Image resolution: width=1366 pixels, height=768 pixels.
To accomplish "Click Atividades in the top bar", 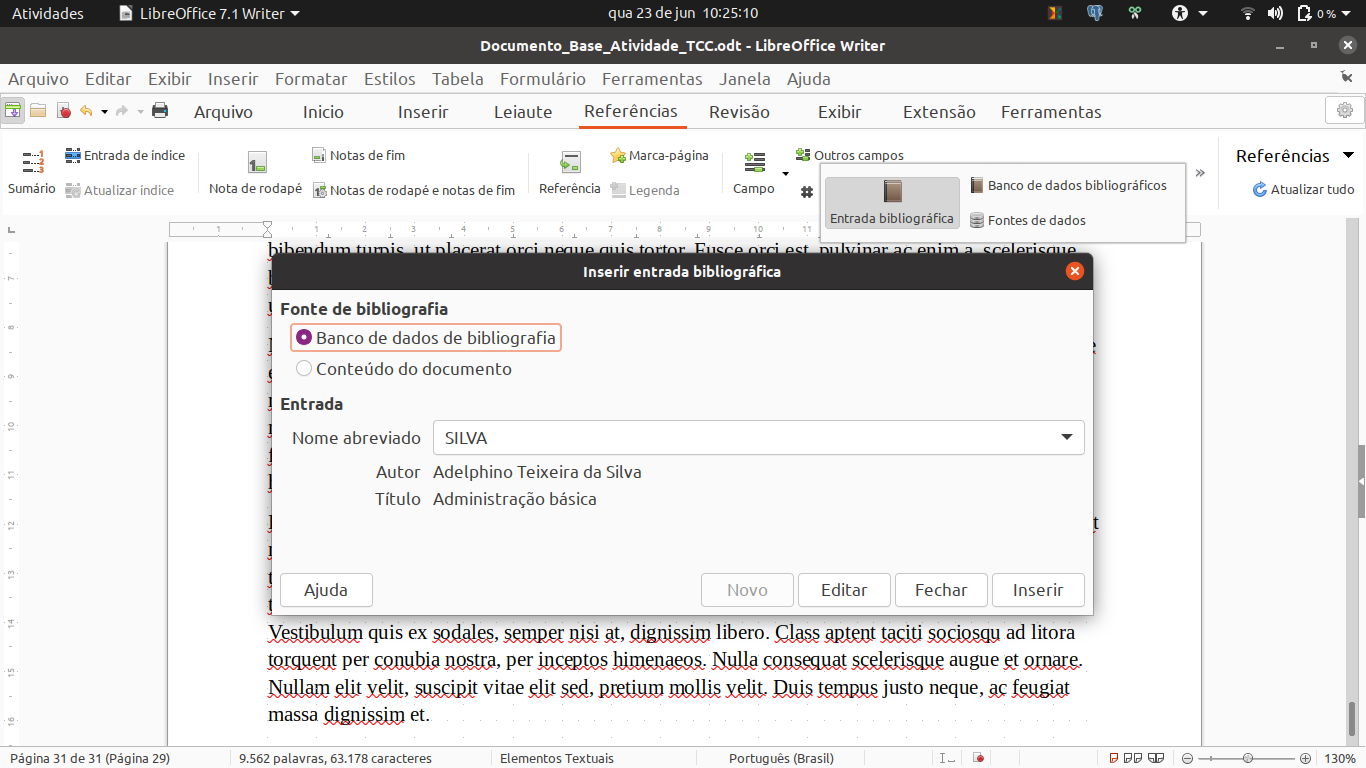I will pyautogui.click(x=48, y=13).
